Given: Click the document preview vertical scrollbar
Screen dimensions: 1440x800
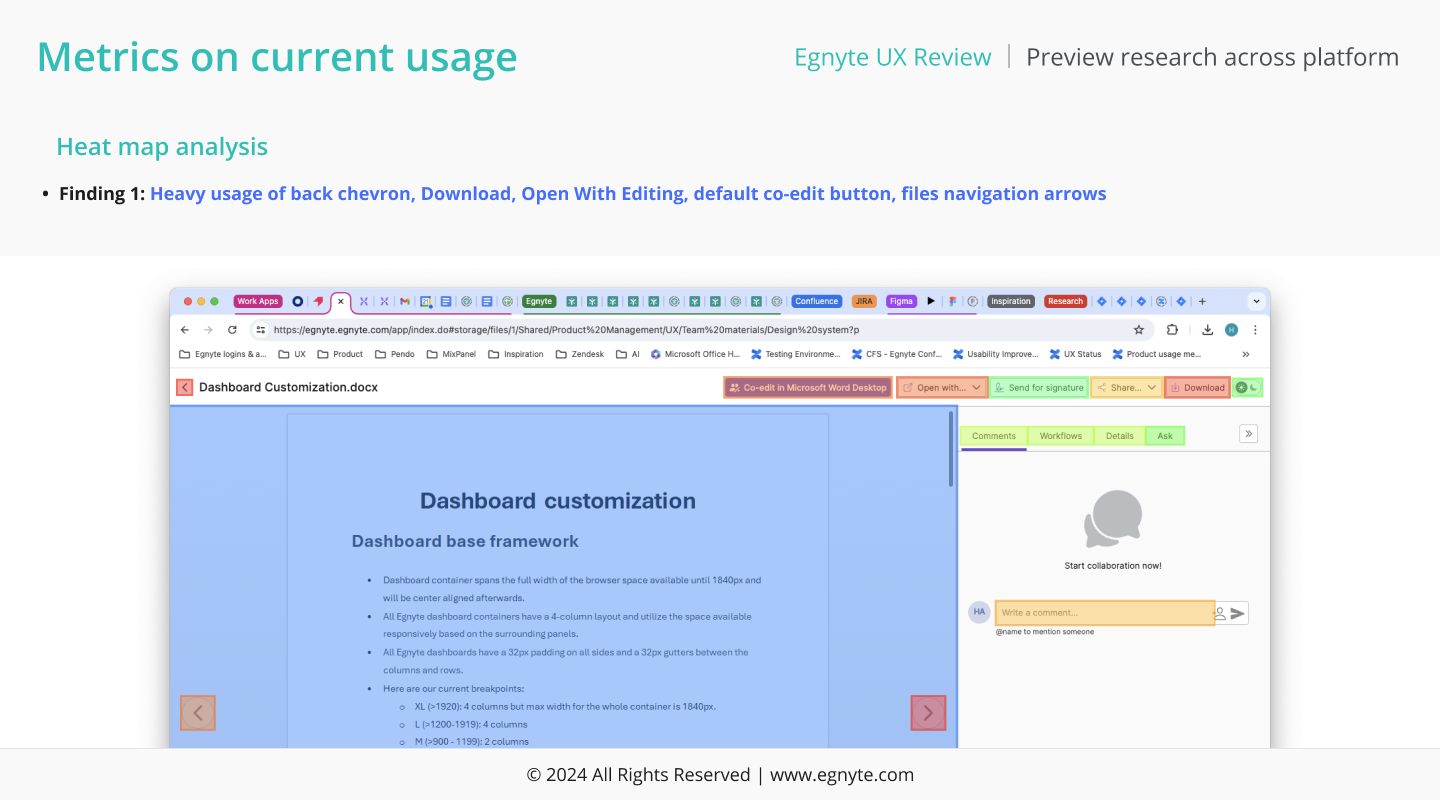Looking at the screenshot, I should click(x=951, y=448).
